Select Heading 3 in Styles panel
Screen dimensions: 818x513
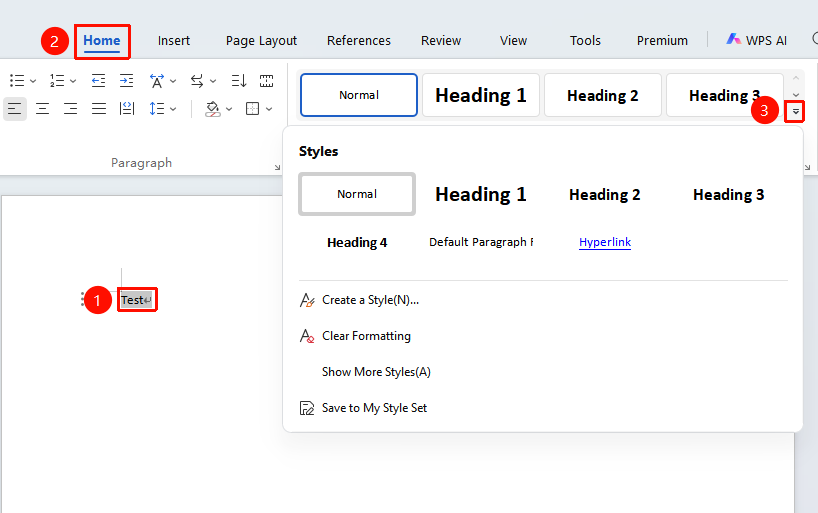(x=728, y=194)
